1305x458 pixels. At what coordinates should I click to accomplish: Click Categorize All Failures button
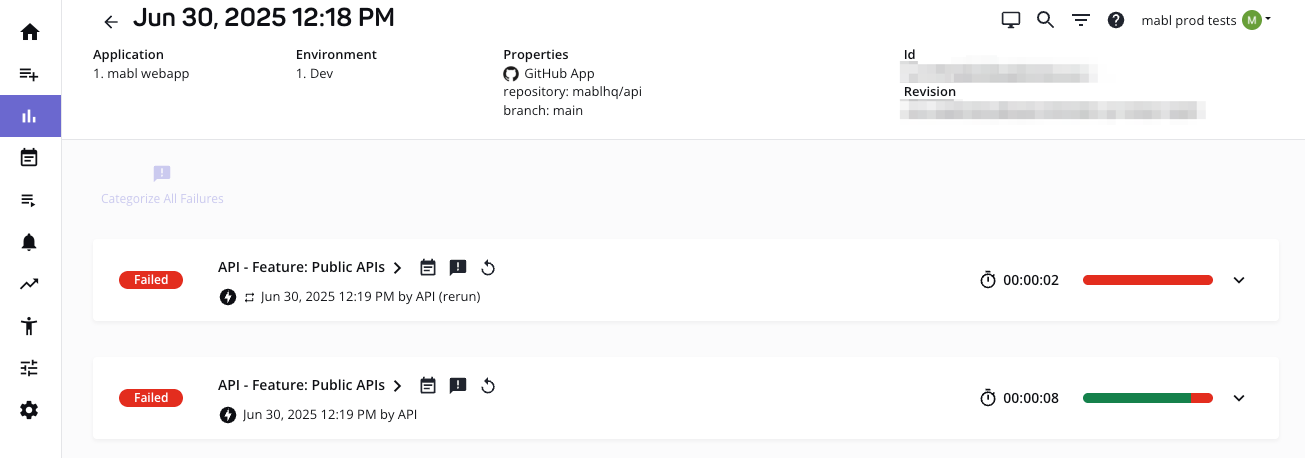(x=162, y=185)
